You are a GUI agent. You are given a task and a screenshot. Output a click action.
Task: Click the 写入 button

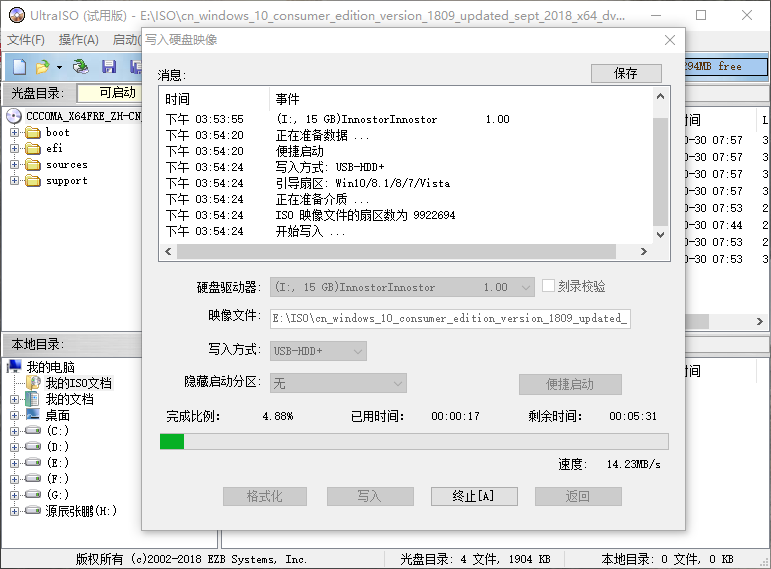point(370,496)
